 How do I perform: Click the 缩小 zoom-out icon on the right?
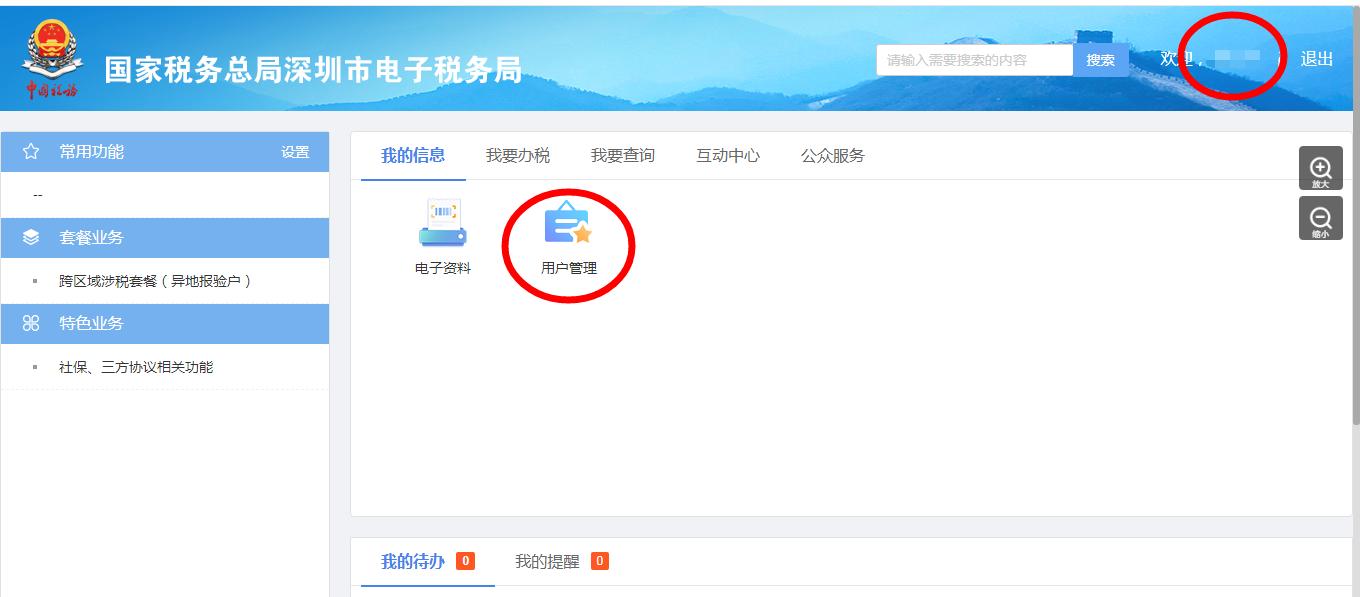click(1321, 217)
